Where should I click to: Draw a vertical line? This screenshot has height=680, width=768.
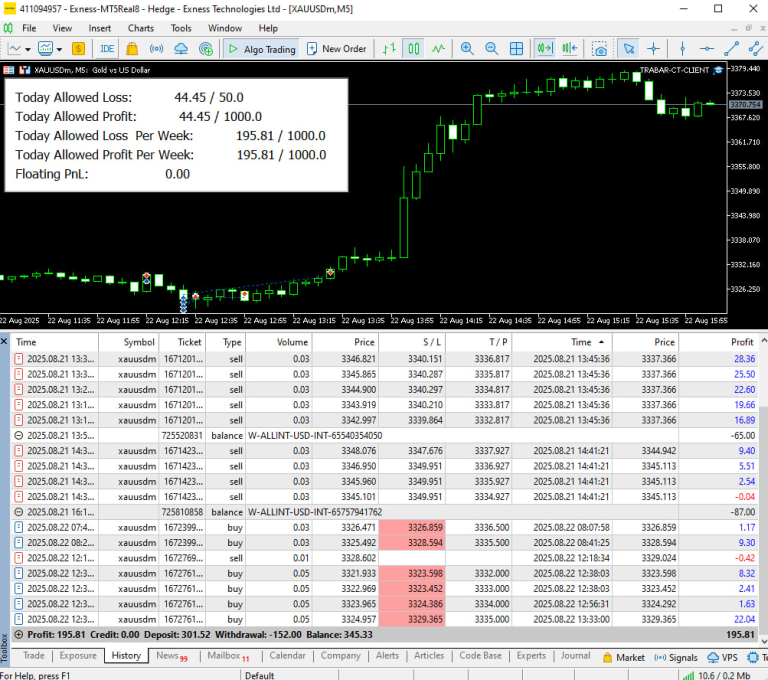tap(682, 49)
